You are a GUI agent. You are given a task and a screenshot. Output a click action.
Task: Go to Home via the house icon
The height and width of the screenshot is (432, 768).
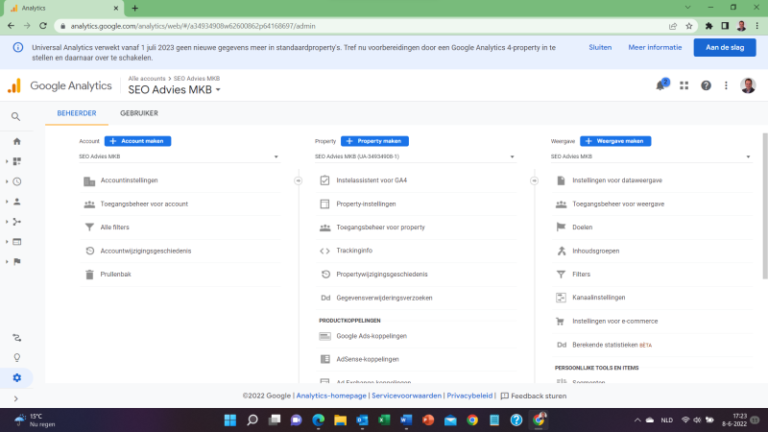coord(17,142)
